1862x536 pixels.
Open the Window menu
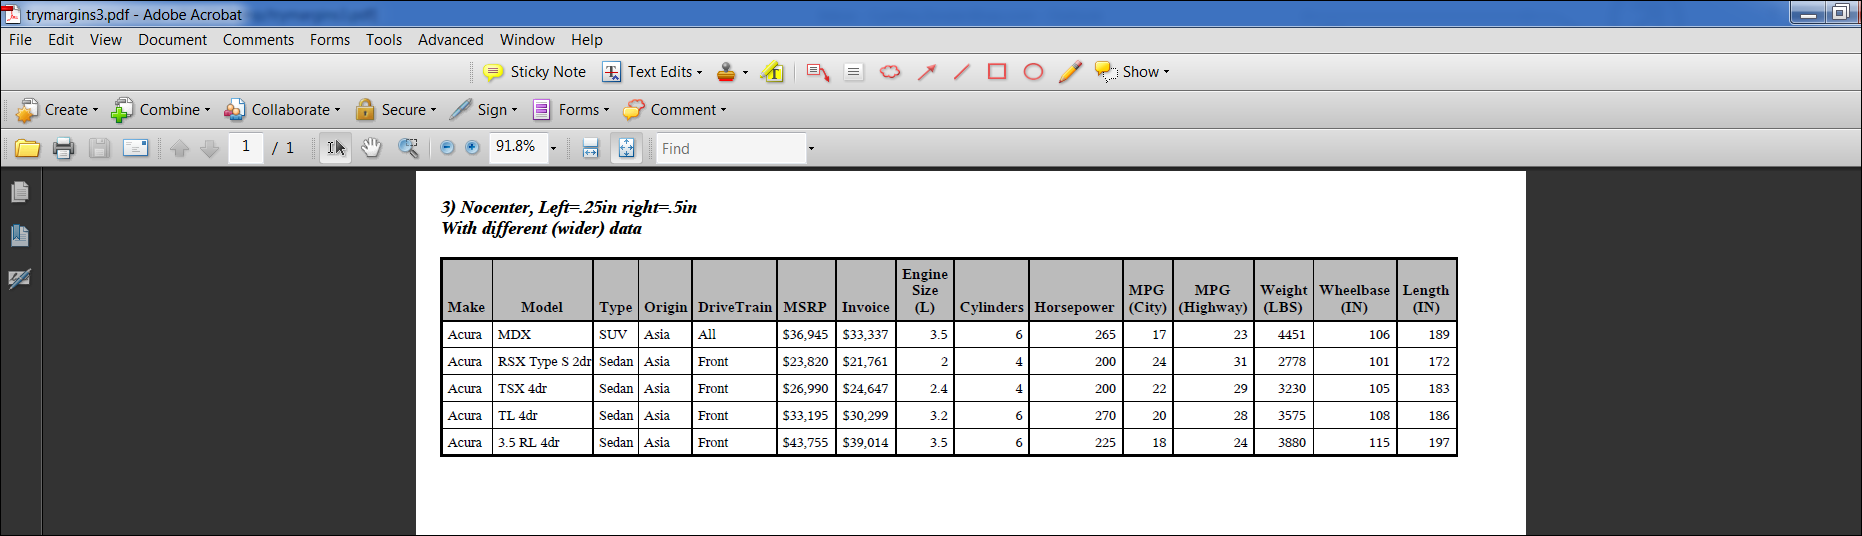click(527, 40)
